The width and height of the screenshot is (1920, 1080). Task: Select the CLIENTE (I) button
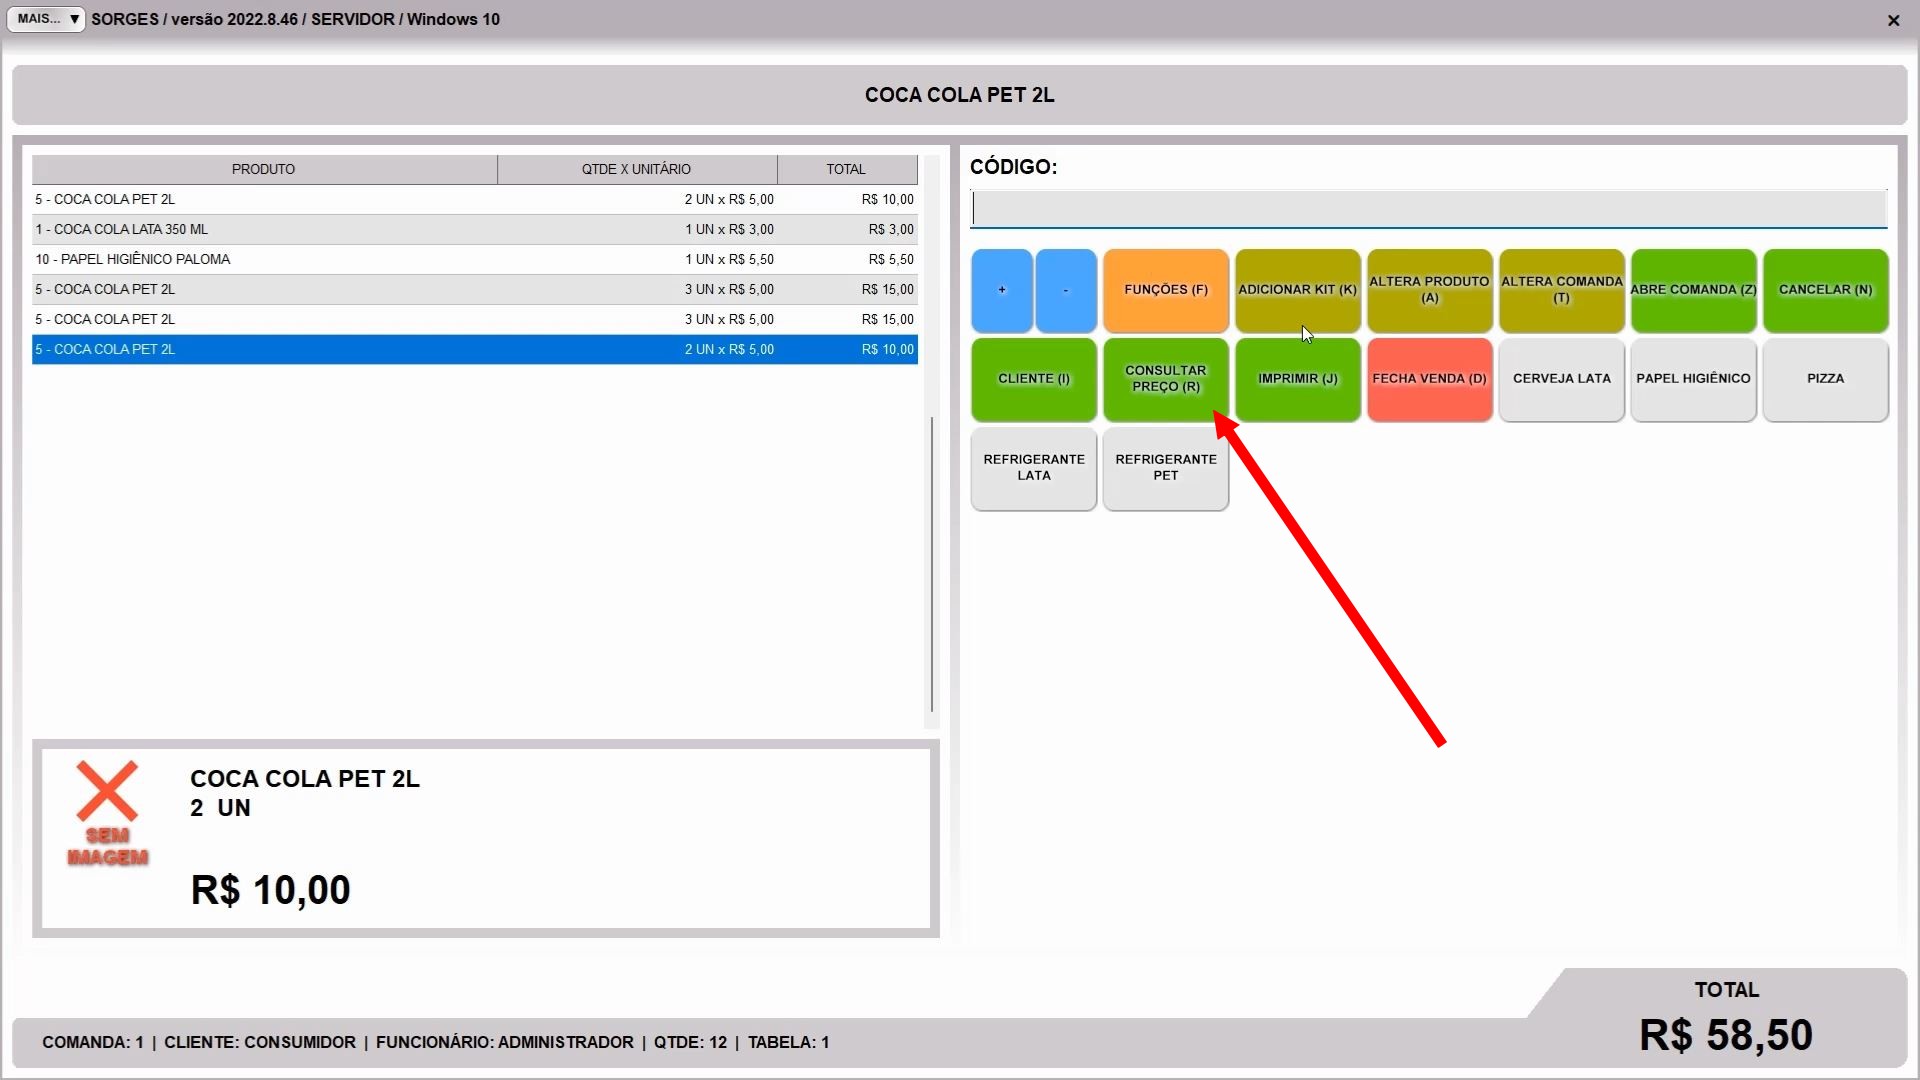pyautogui.click(x=1033, y=379)
